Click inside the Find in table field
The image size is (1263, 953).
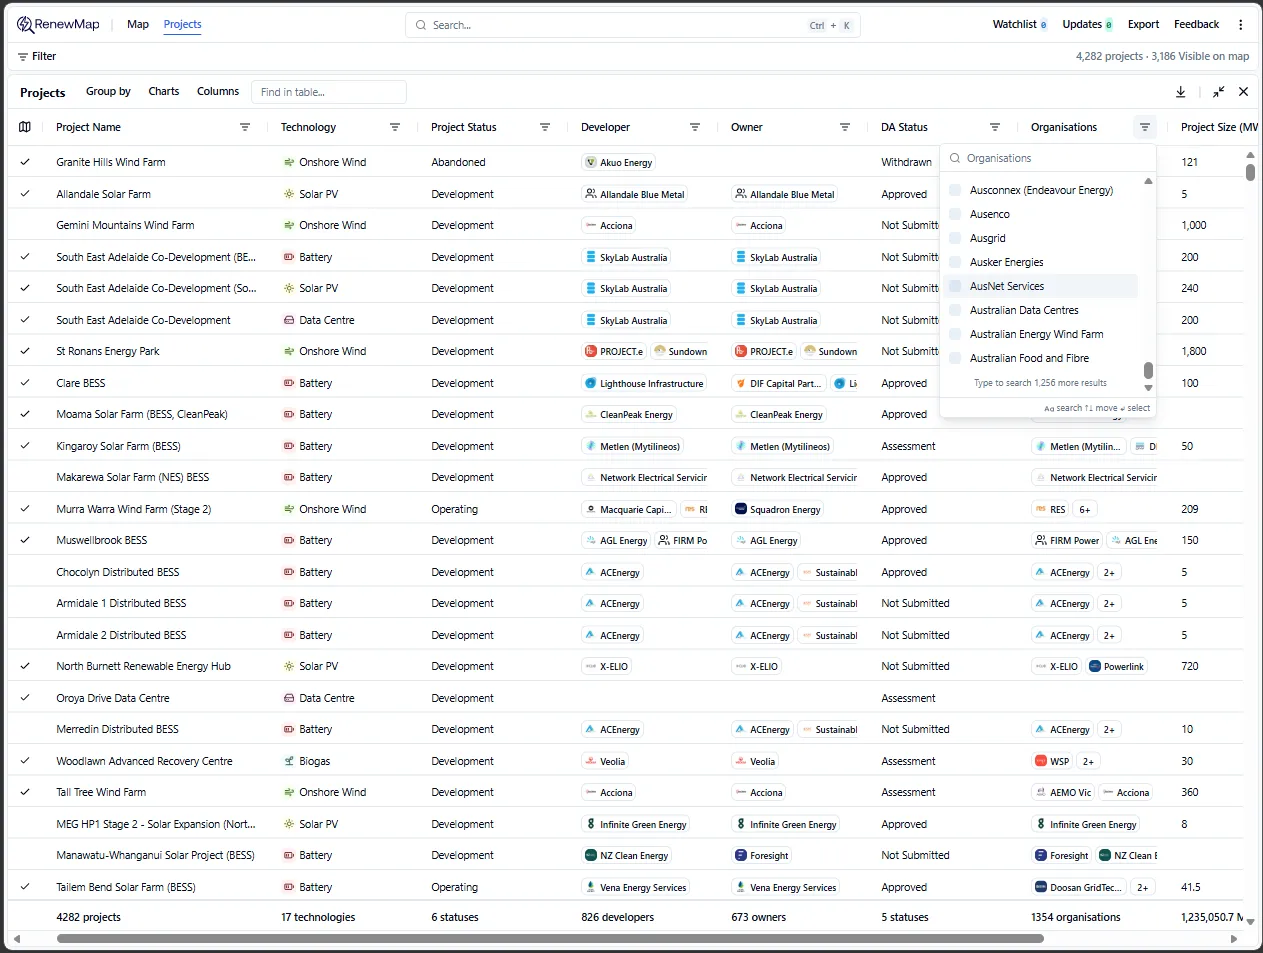coord(328,91)
